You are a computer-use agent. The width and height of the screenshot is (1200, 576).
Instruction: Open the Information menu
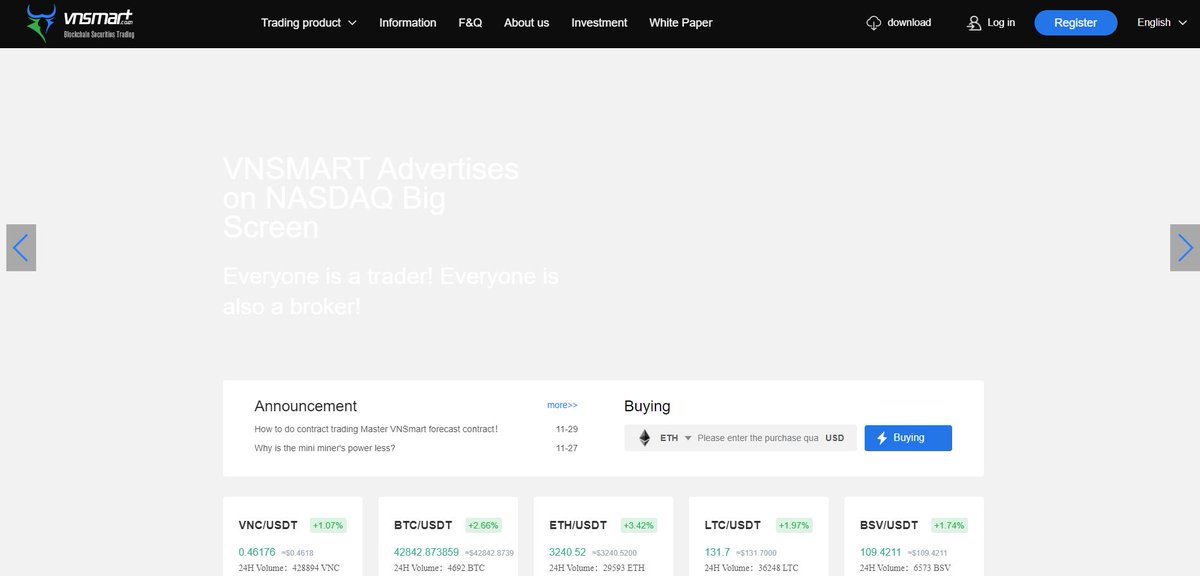coord(408,23)
